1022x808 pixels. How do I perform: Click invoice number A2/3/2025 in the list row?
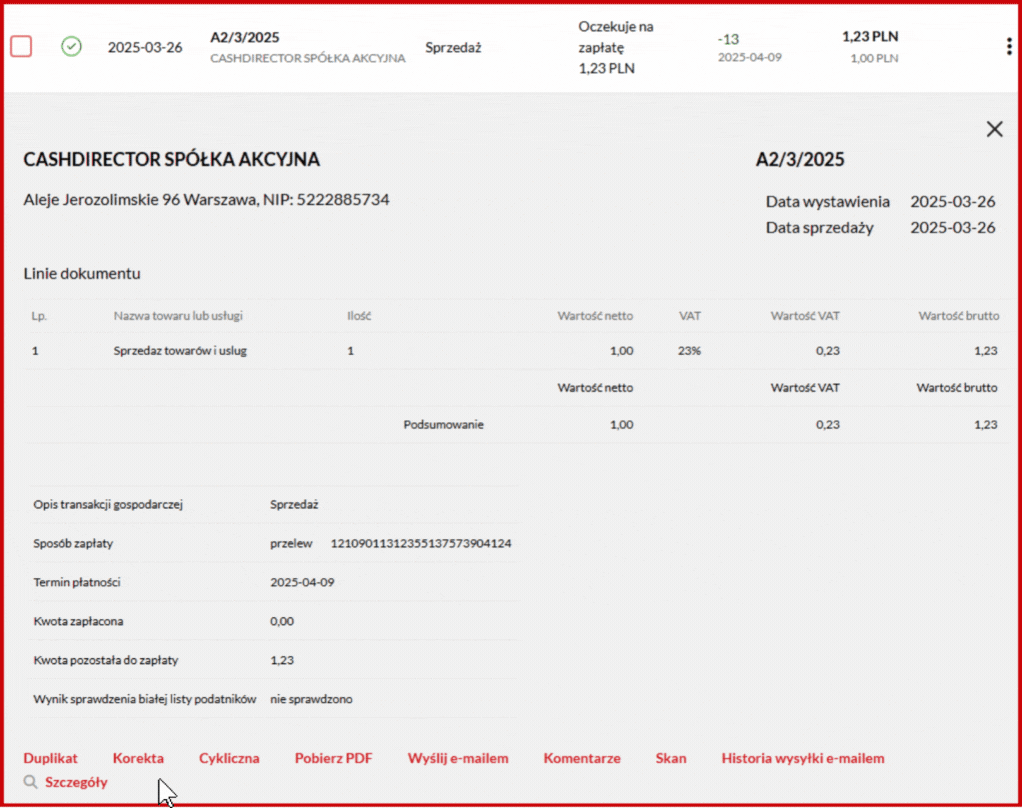[x=244, y=37]
